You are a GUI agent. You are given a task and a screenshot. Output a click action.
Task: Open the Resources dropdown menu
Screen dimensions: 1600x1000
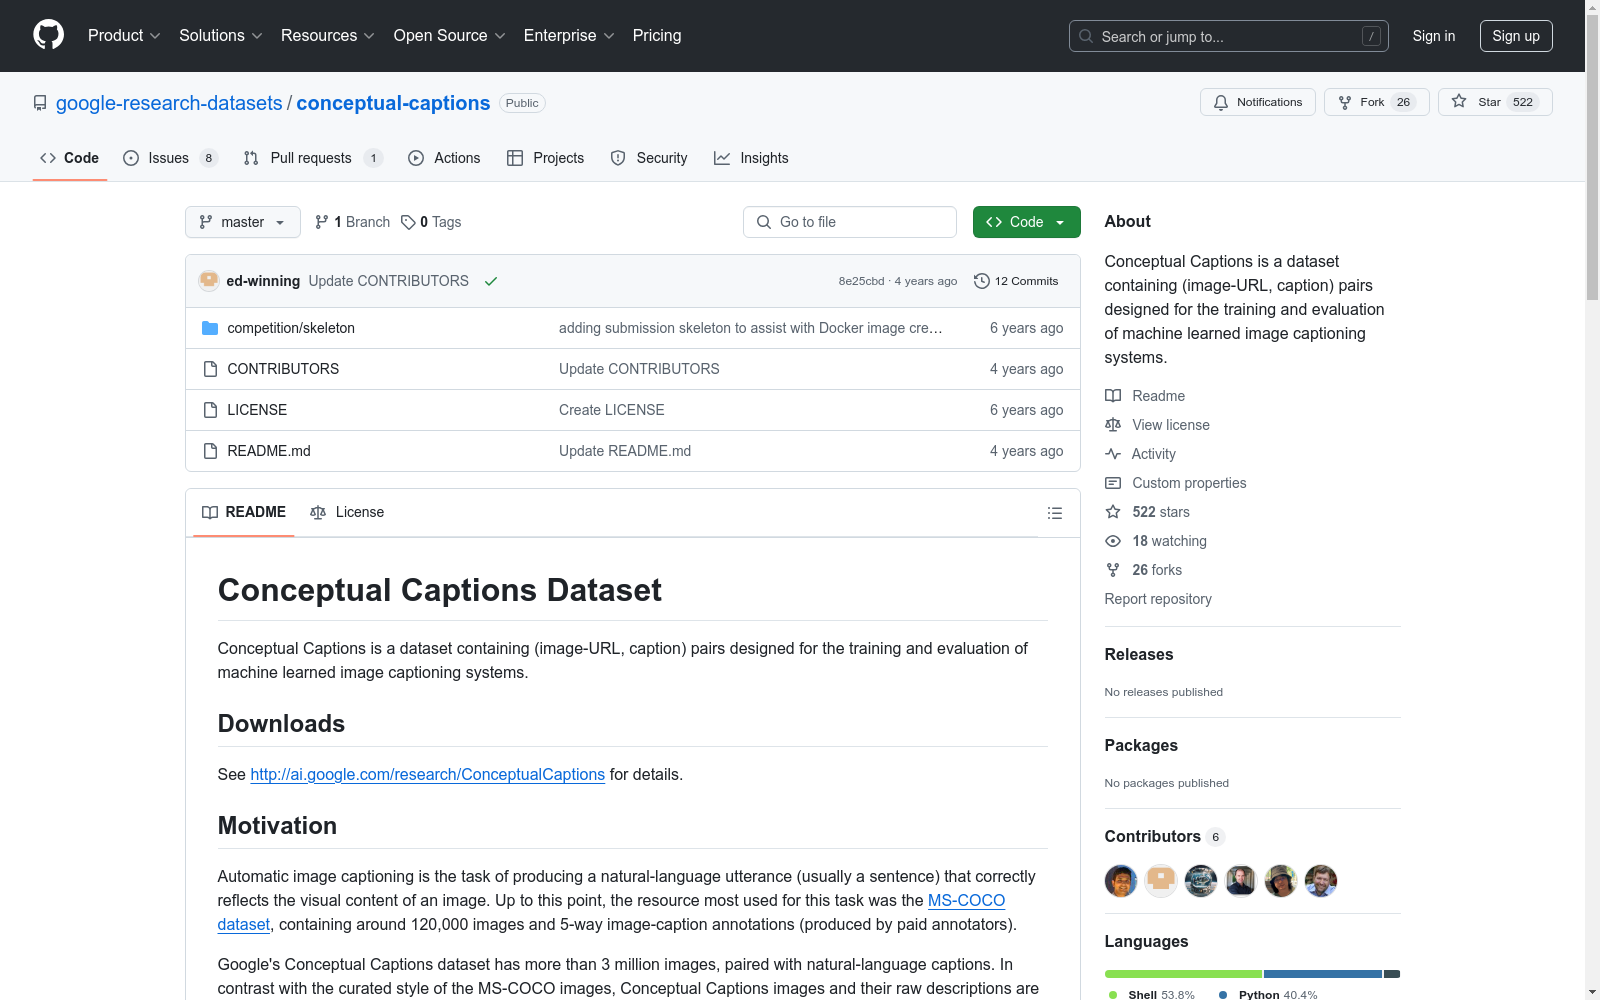click(328, 36)
